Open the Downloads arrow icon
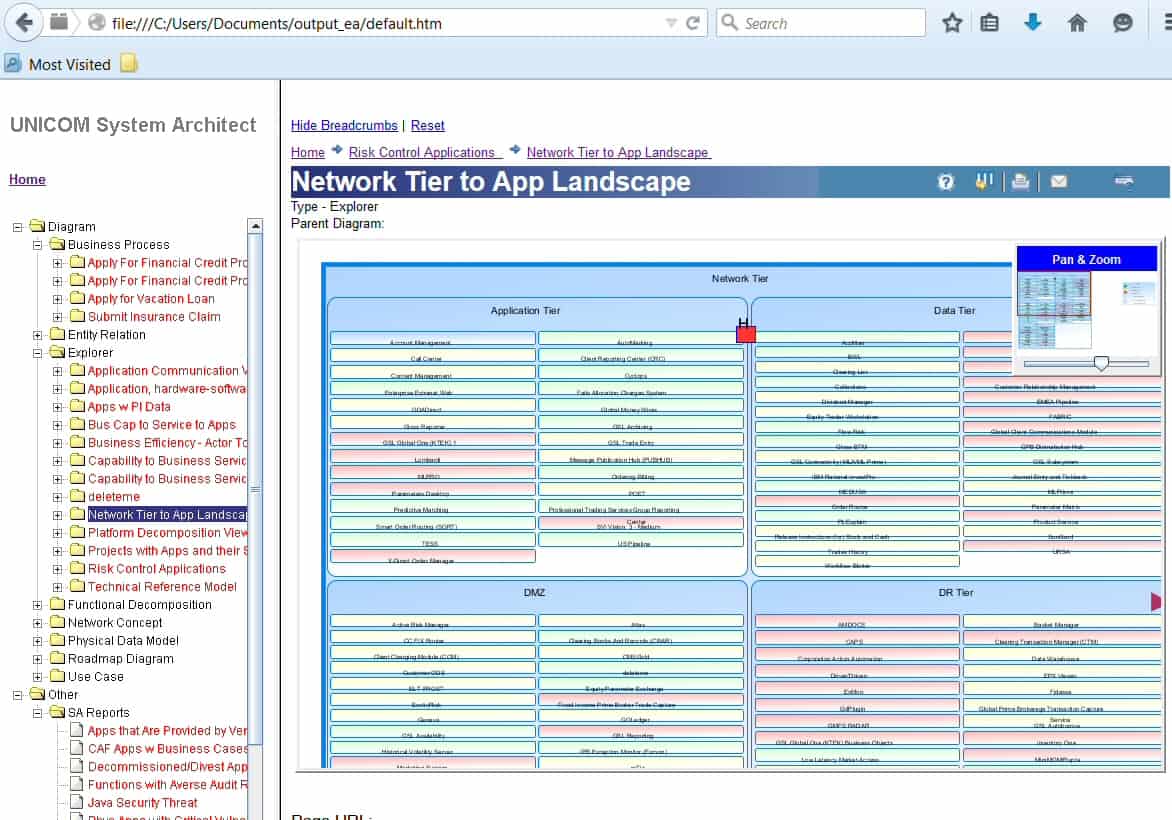Screen dimensions: 1172x820 (x=1033, y=22)
